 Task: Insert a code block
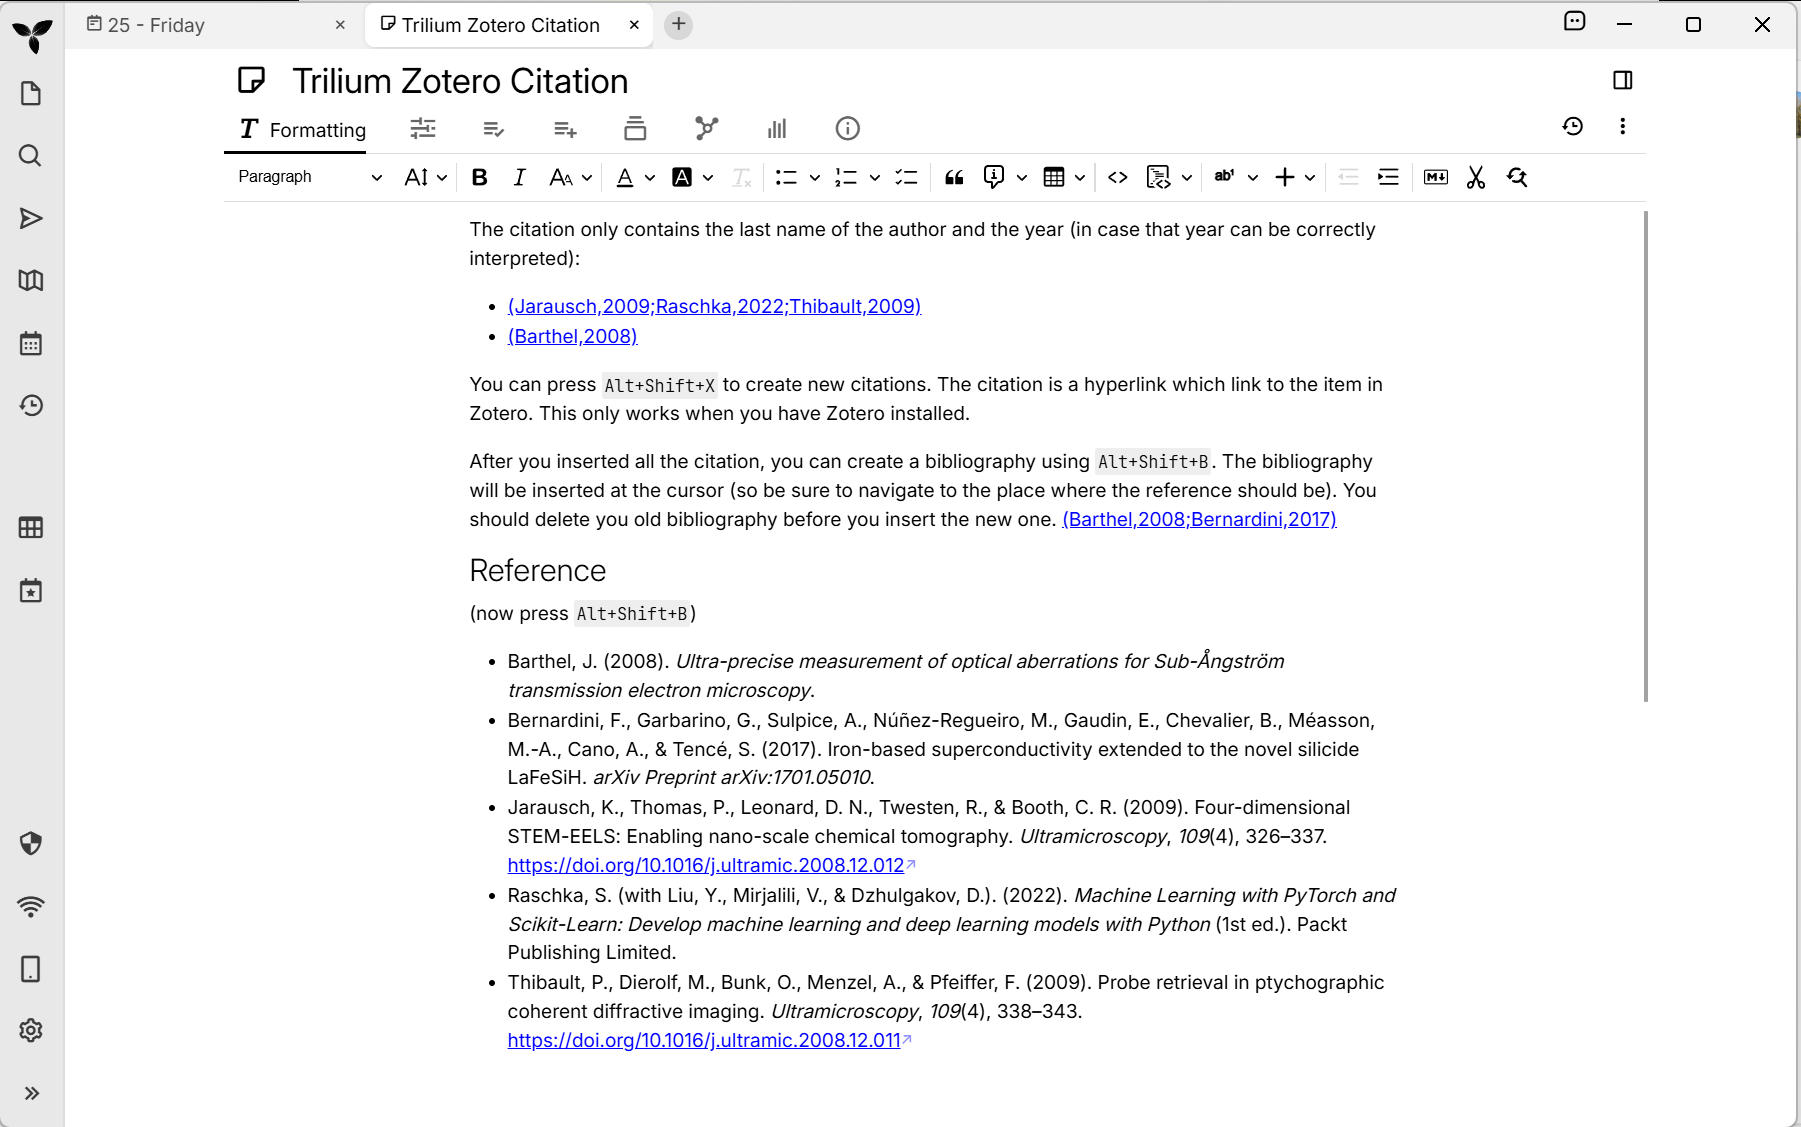tap(1158, 177)
